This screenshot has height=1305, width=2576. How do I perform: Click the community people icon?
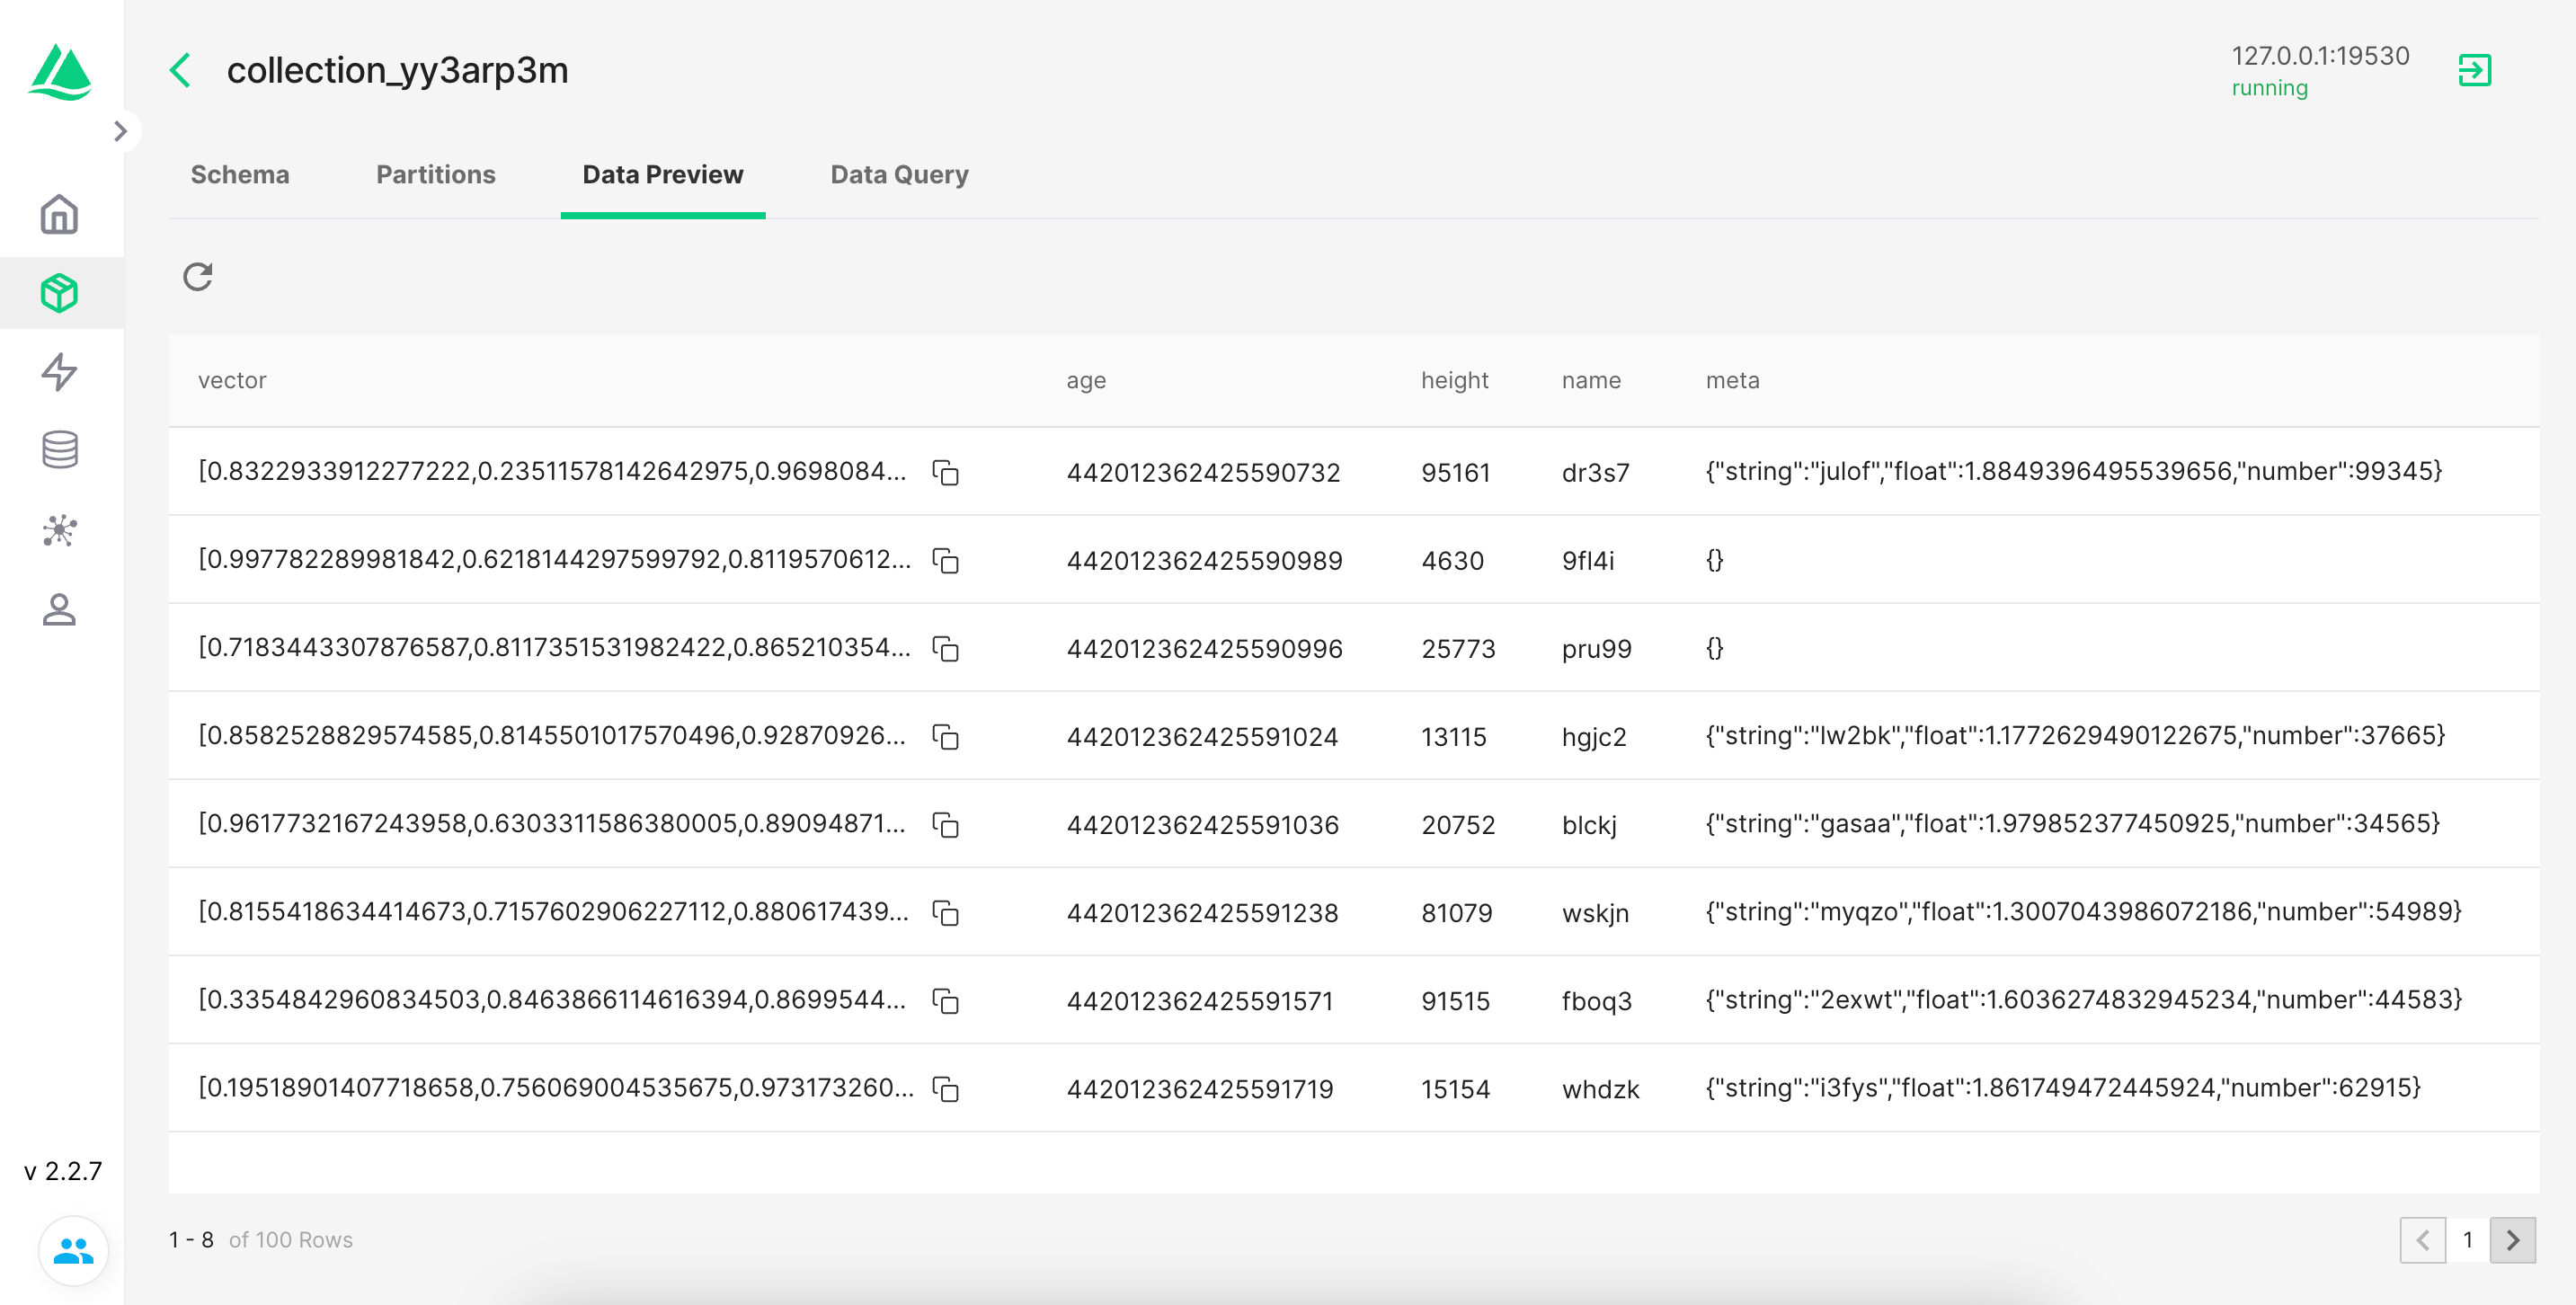point(73,1250)
